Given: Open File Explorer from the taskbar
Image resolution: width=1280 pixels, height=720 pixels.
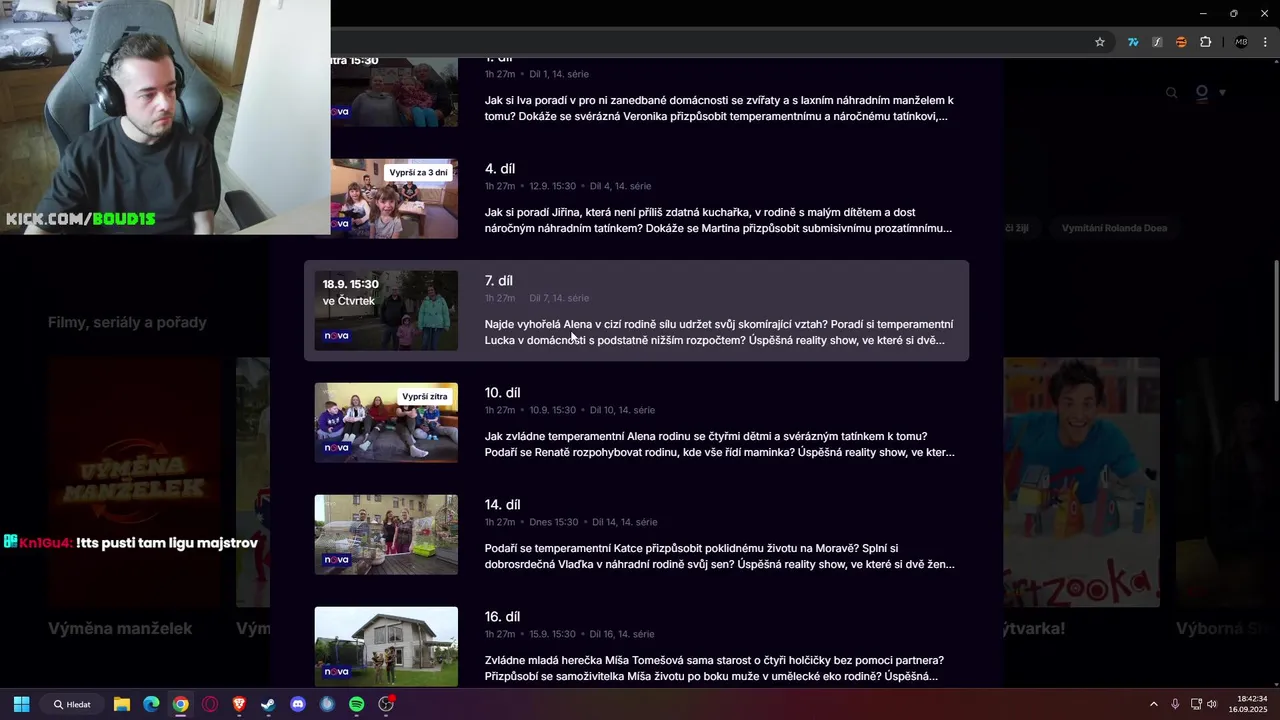Looking at the screenshot, I should 122,704.
